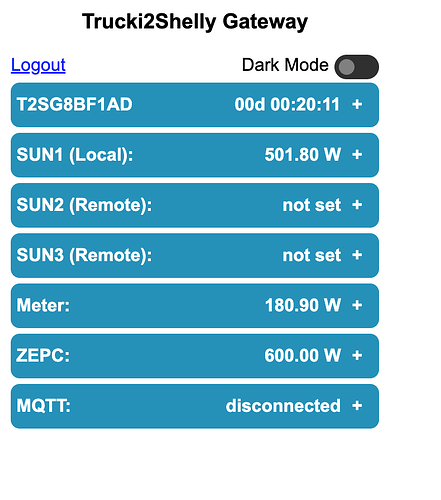Screen dimensions: 441x500
Task: Click the MQTT disconnected status text
Action: point(283,406)
